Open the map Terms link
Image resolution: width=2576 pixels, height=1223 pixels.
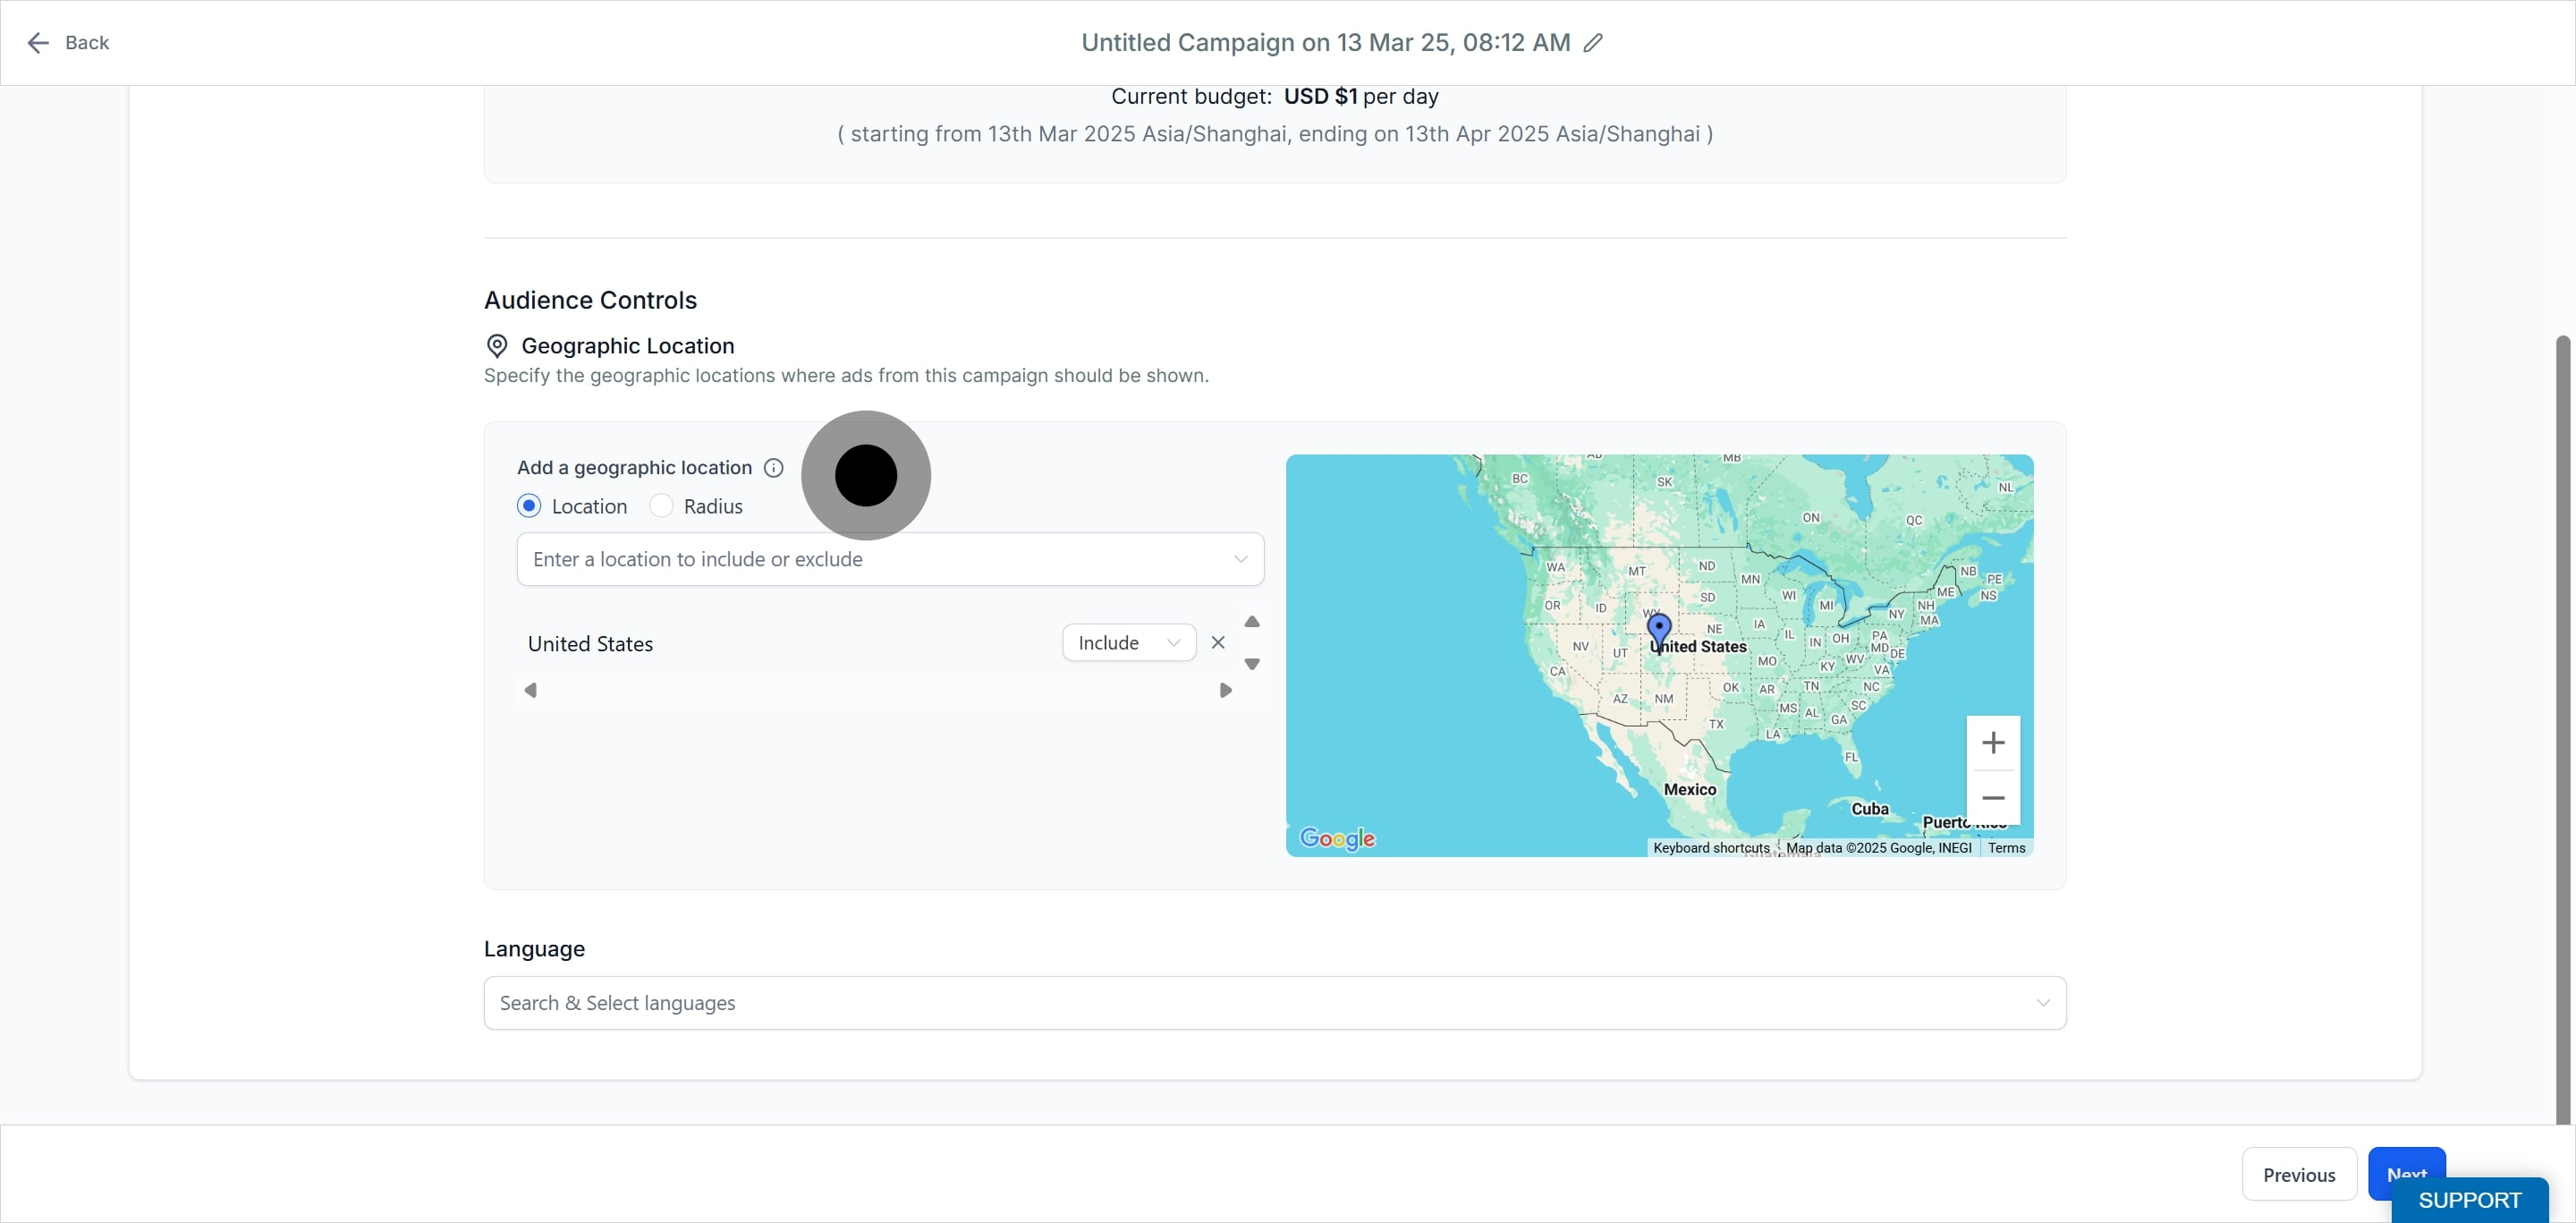(x=2006, y=848)
